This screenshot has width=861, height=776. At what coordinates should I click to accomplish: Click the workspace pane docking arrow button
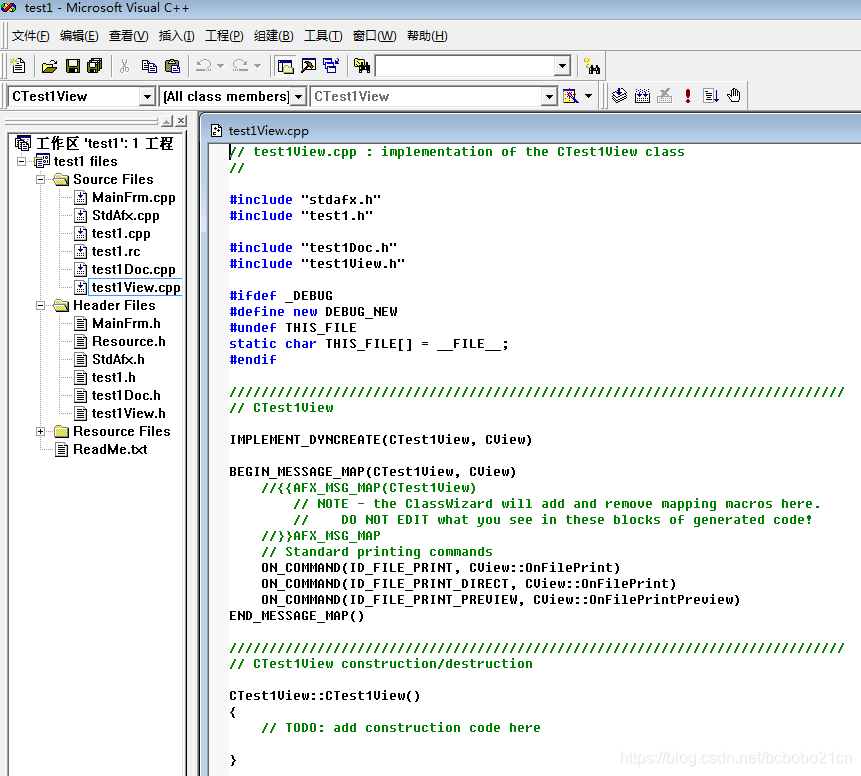click(x=167, y=120)
